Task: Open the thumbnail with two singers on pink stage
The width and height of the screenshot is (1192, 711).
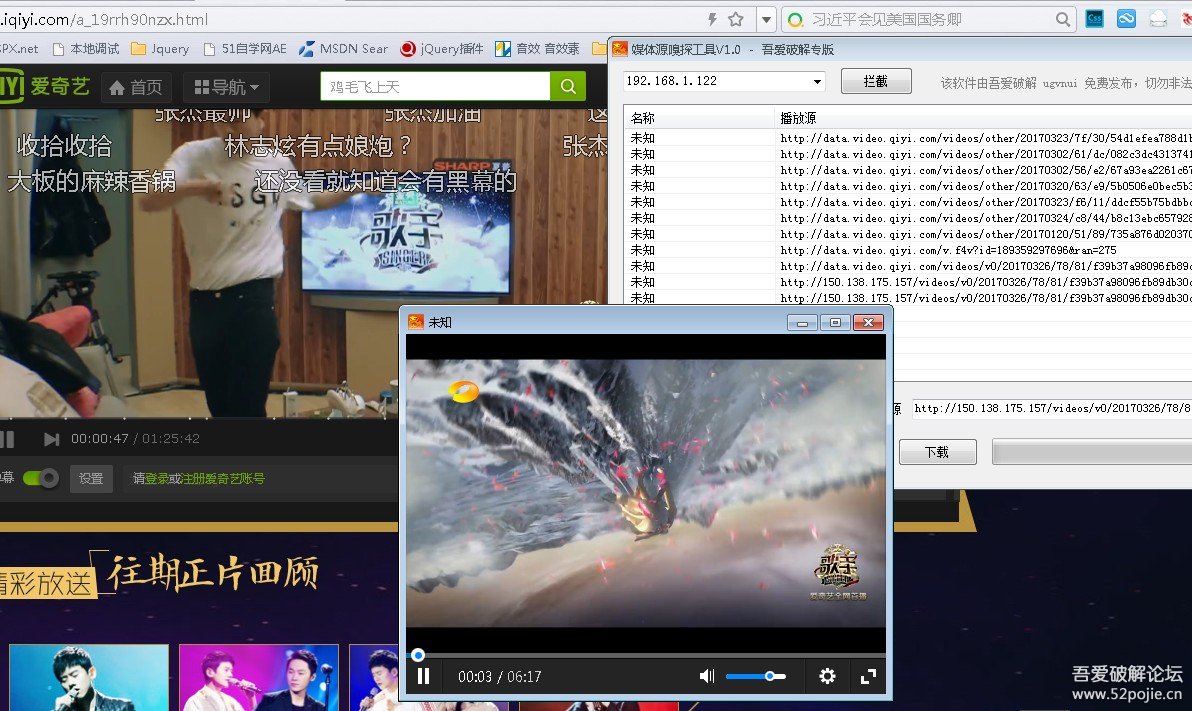Action: 258,678
